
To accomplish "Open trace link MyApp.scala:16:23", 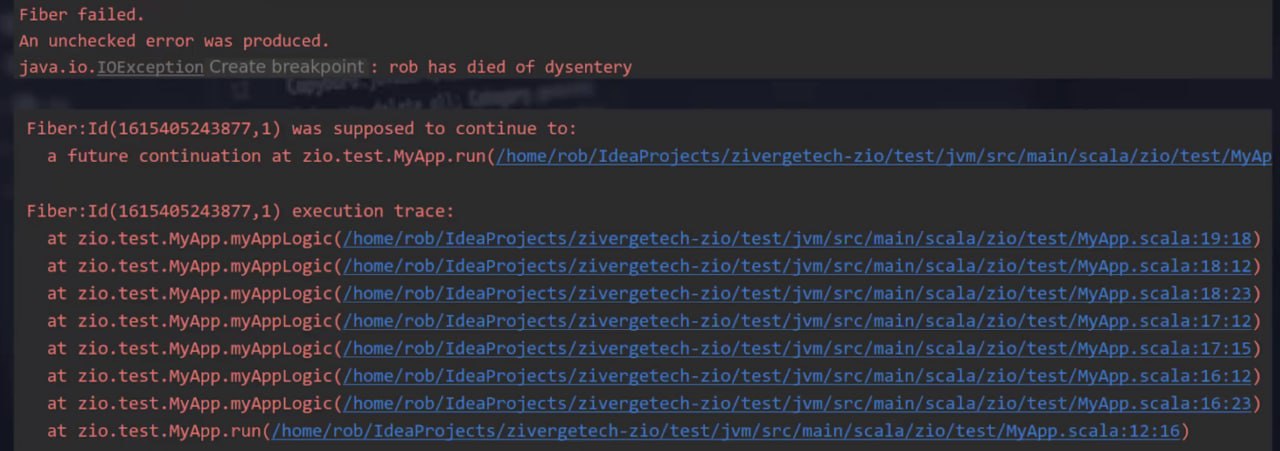I will (797, 404).
